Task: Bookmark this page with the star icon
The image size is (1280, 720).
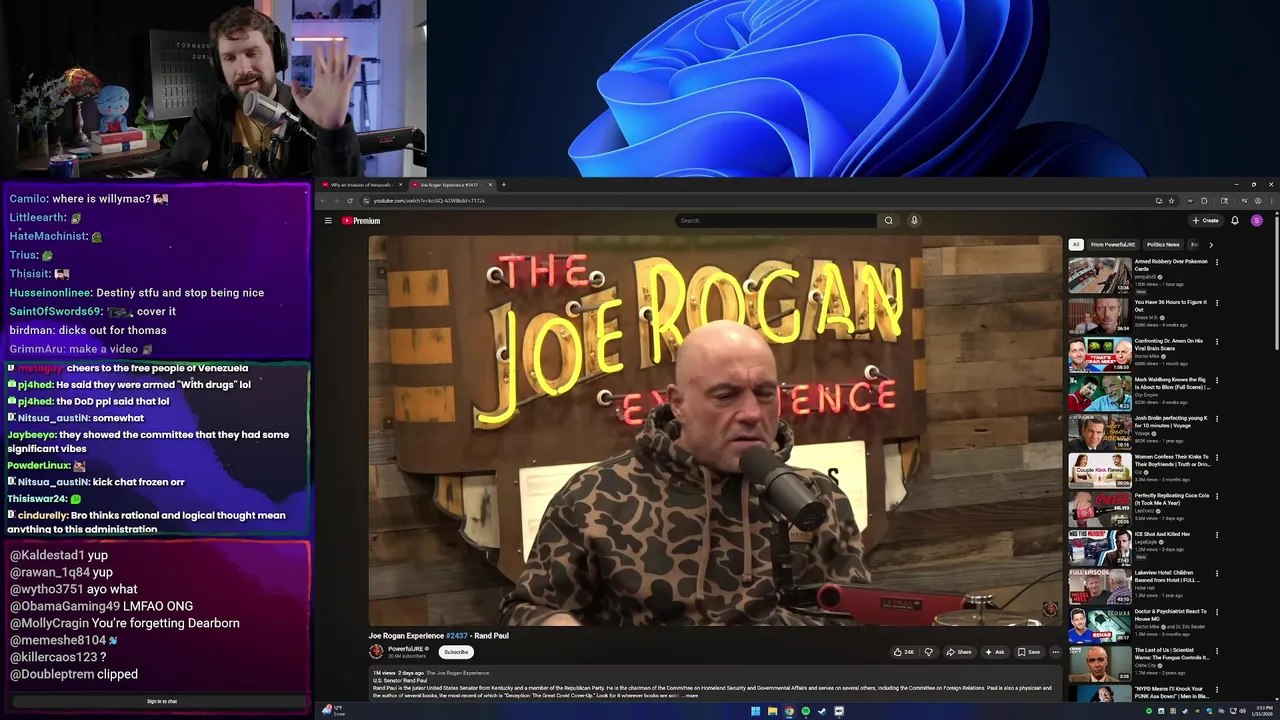Action: [1171, 200]
